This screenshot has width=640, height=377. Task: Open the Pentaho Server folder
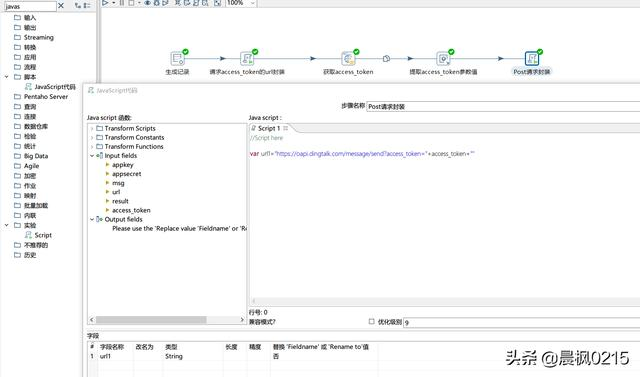click(41, 97)
